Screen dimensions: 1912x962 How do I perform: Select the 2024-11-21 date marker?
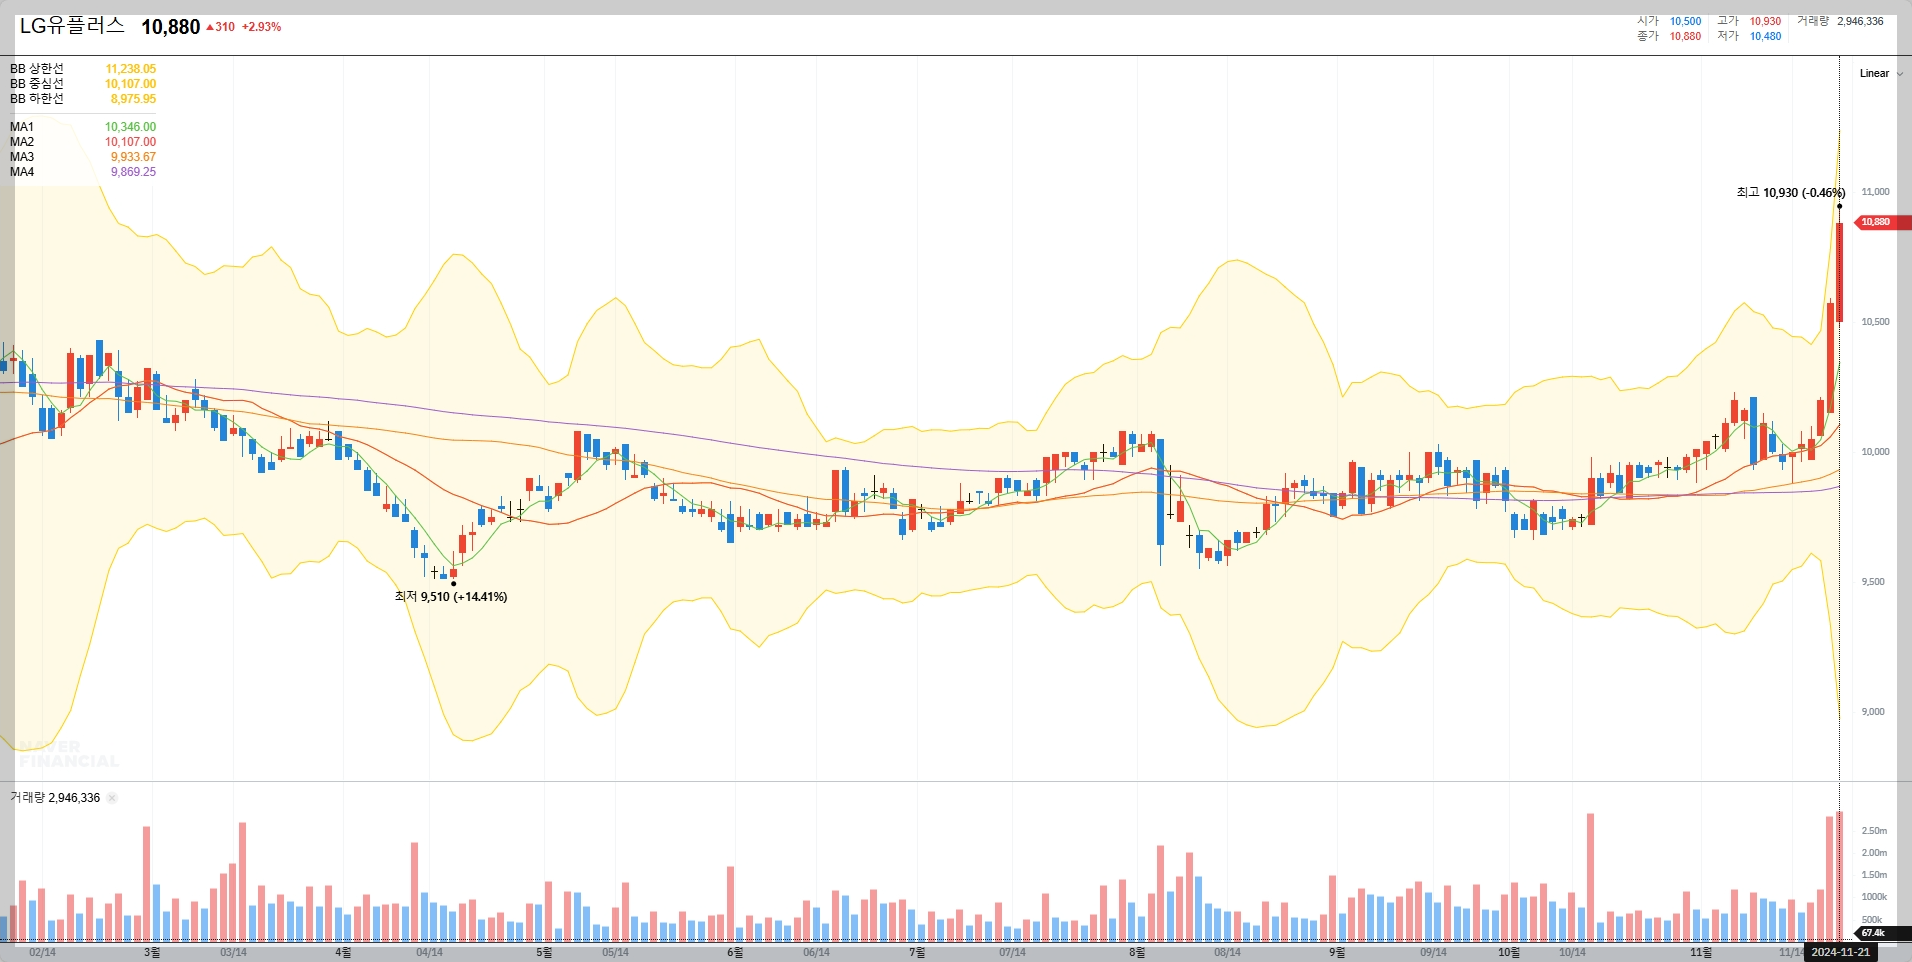pyautogui.click(x=1841, y=952)
